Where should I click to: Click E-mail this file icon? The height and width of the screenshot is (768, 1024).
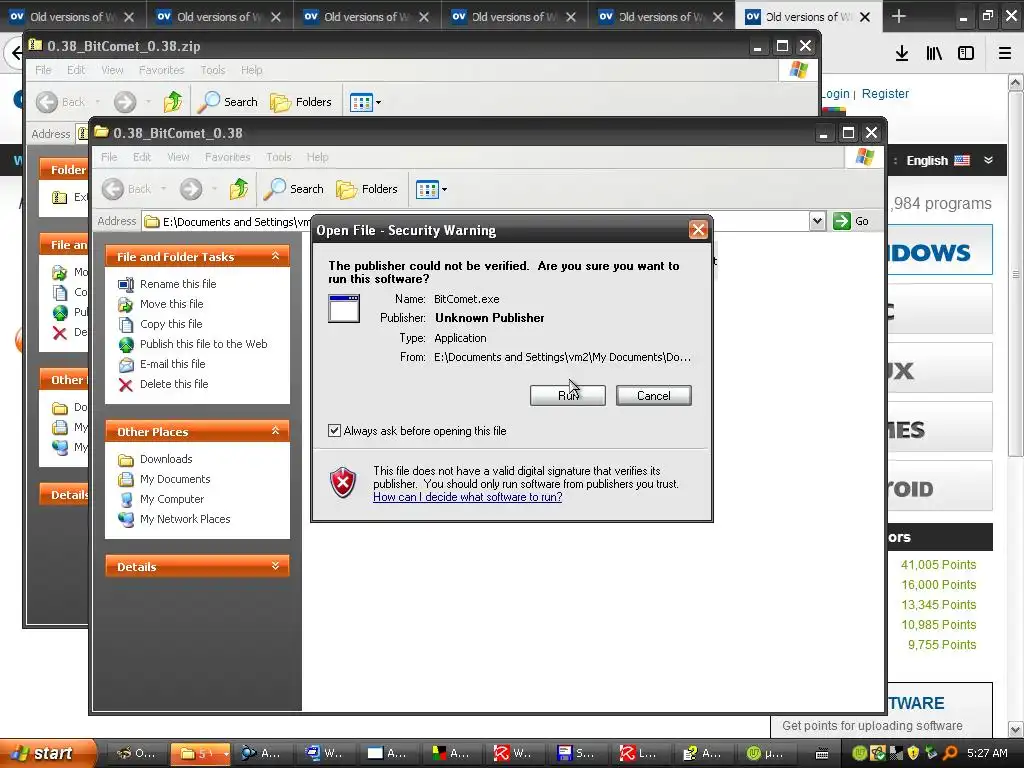125,364
